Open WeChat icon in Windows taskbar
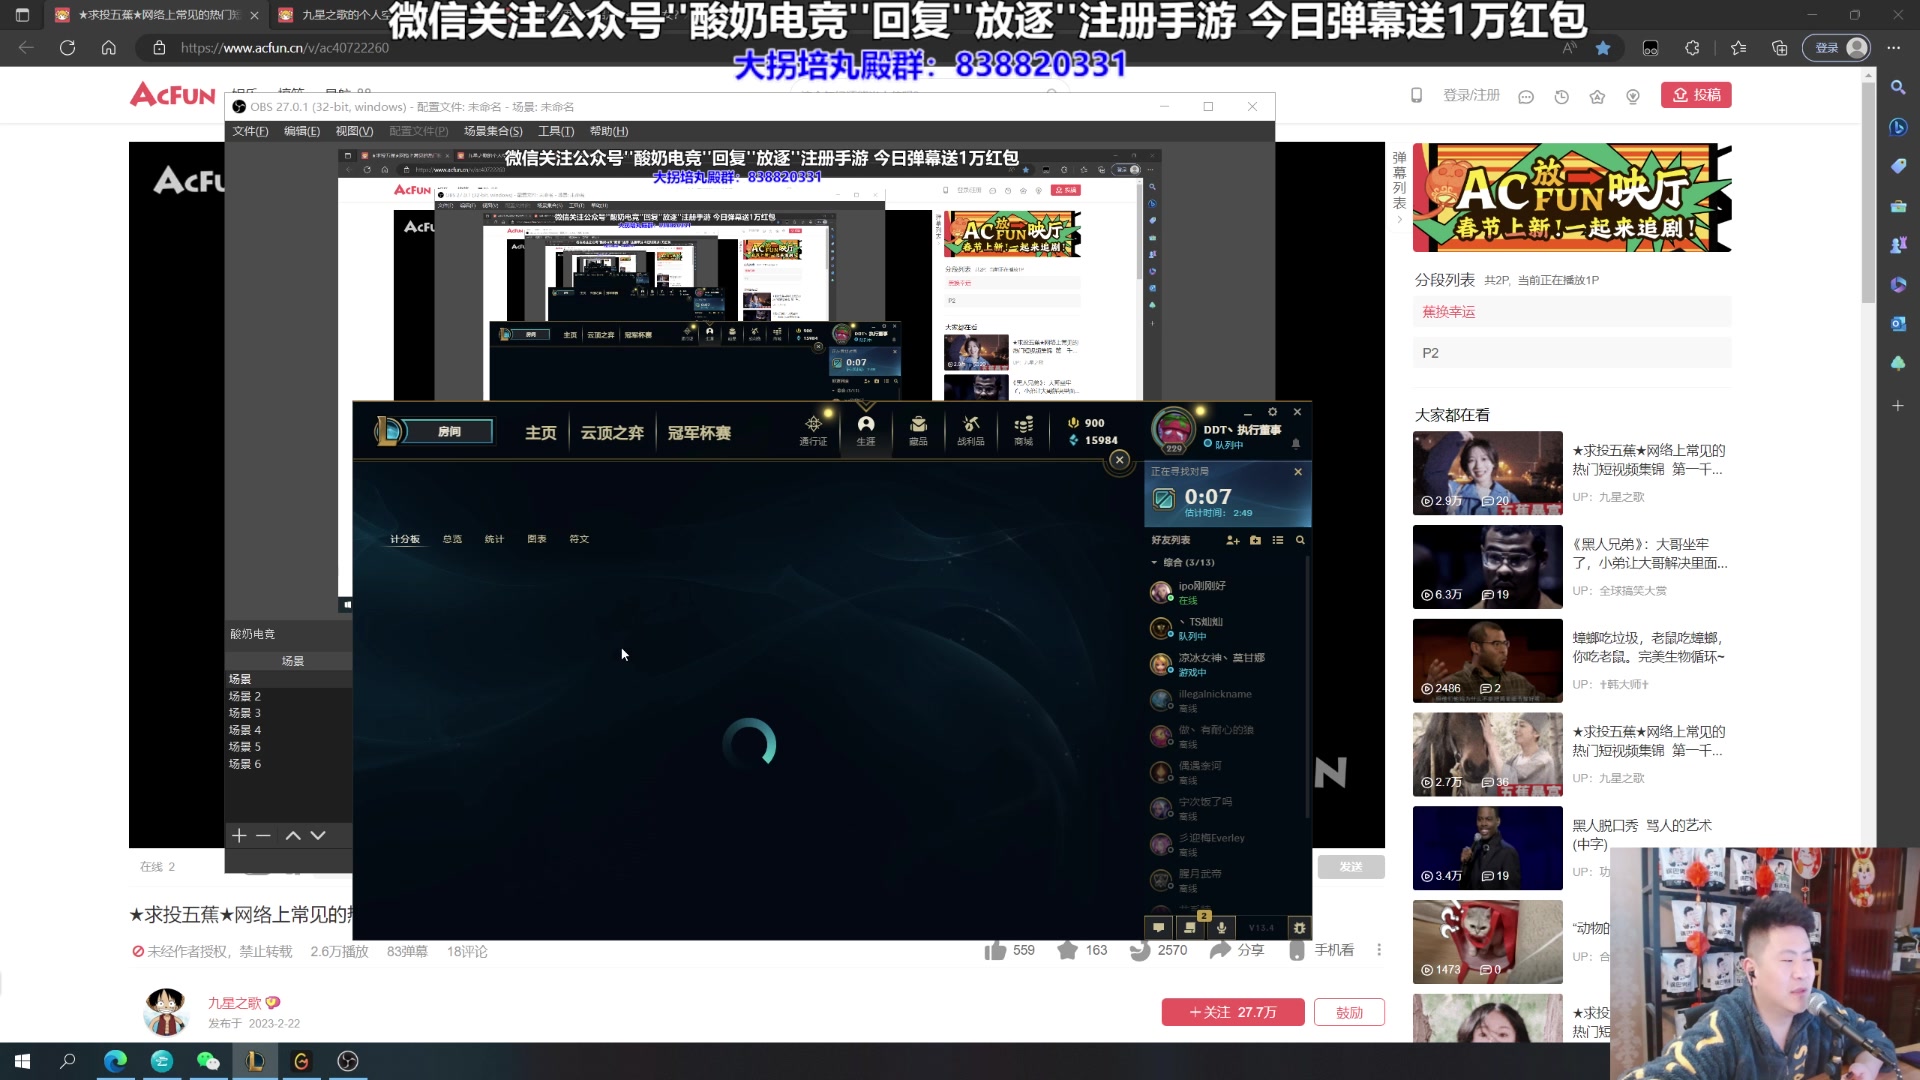 [208, 1061]
